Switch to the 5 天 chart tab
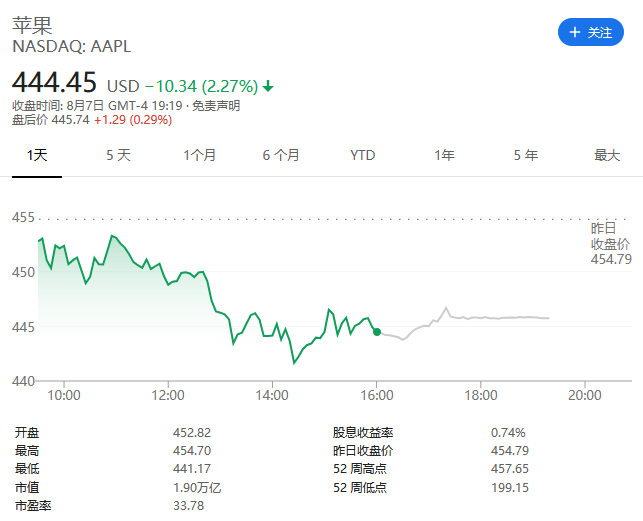The image size is (643, 521). (x=118, y=155)
